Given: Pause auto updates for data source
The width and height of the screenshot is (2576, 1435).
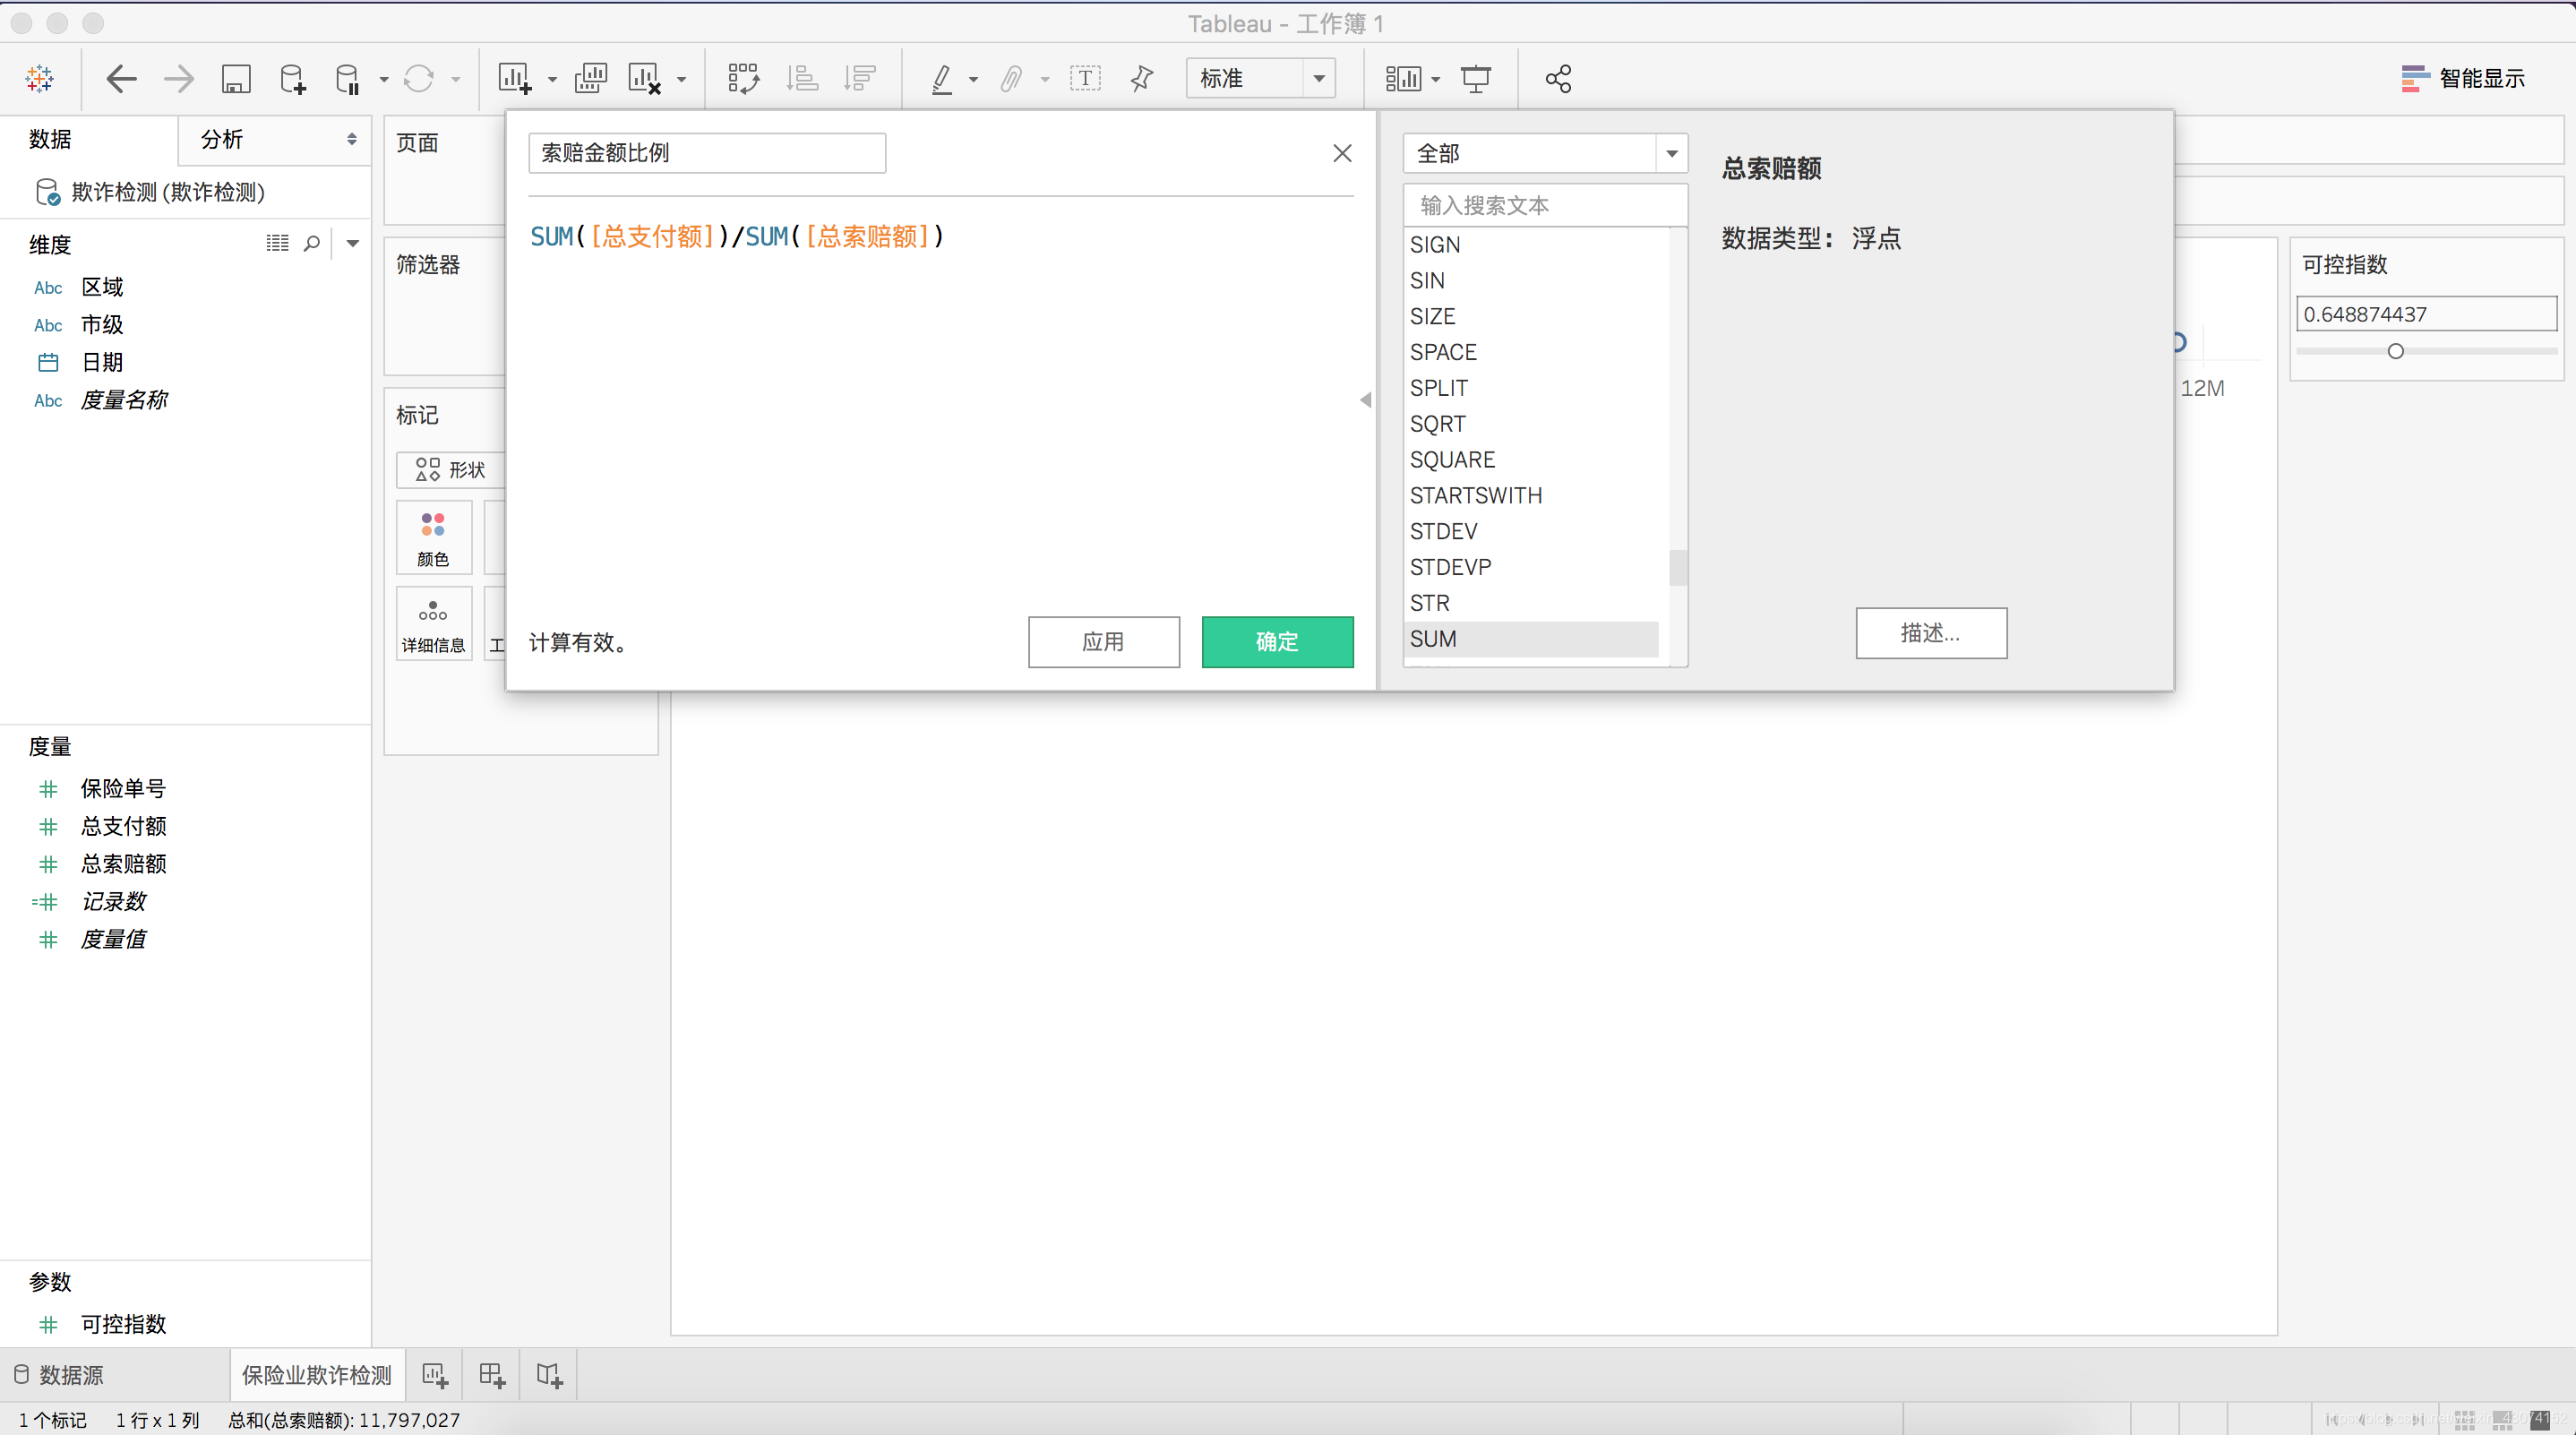Looking at the screenshot, I should coord(347,78).
